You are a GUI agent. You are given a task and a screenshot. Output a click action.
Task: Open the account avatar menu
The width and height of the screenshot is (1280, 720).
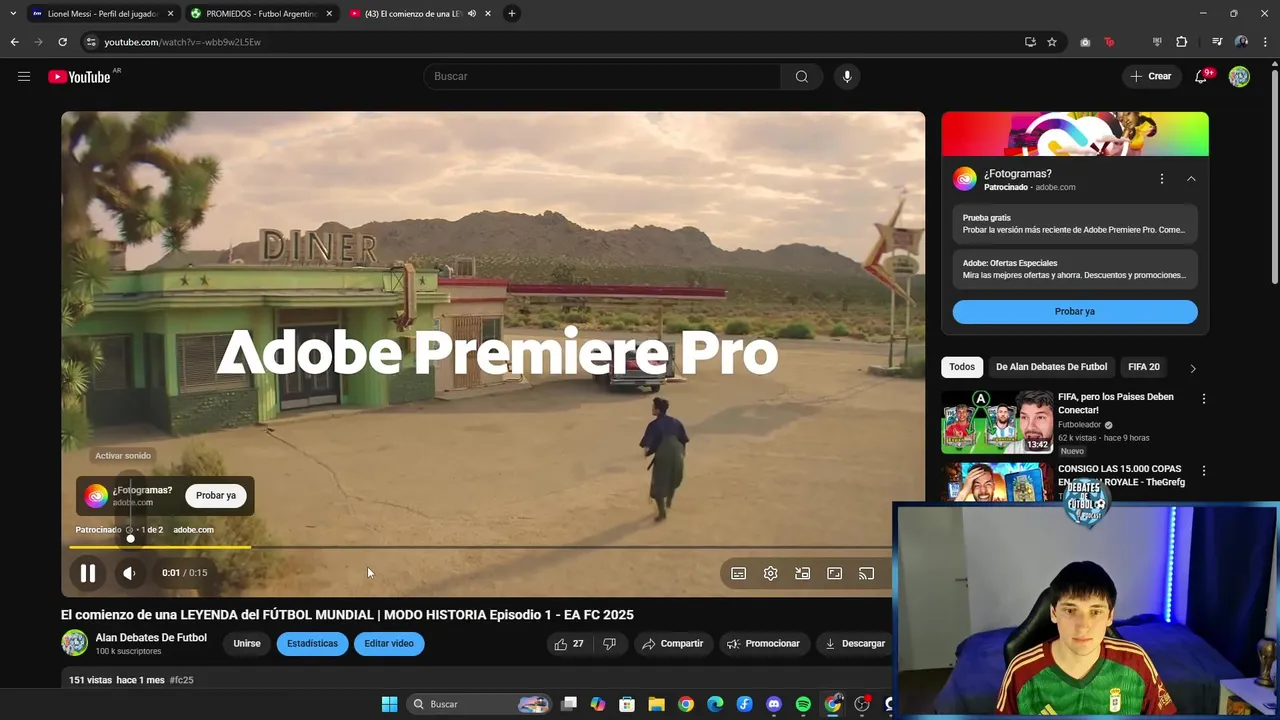coord(1239,76)
